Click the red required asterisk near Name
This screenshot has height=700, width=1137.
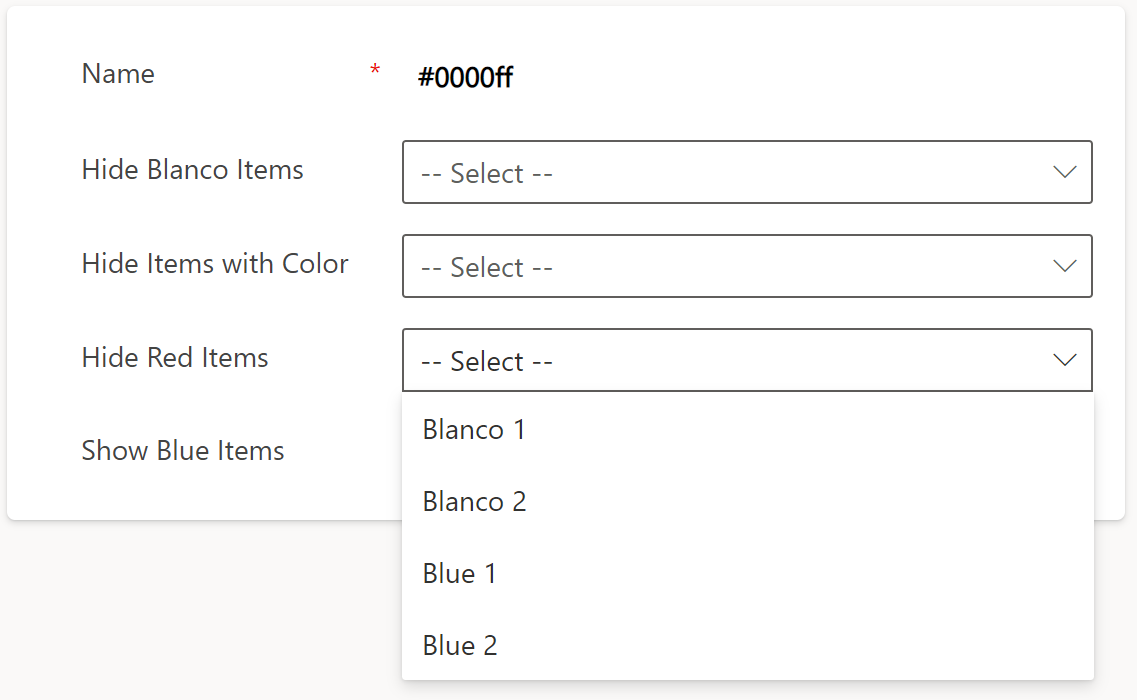[374, 70]
